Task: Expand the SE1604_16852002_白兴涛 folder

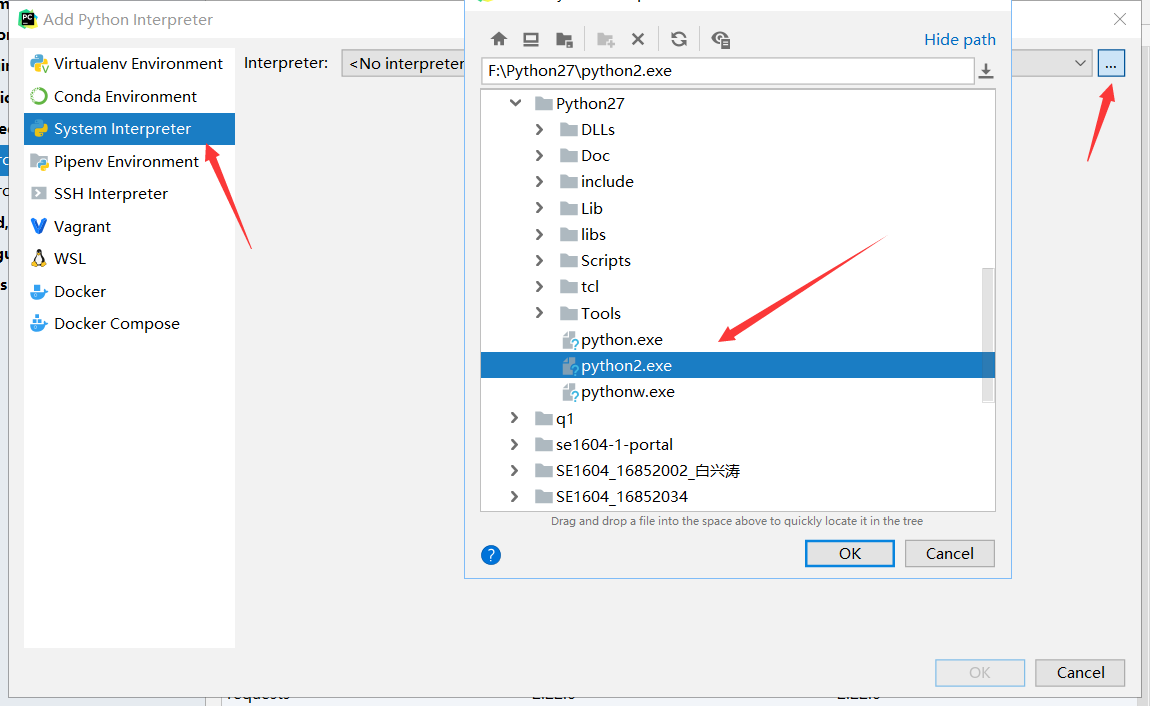Action: tap(514, 471)
